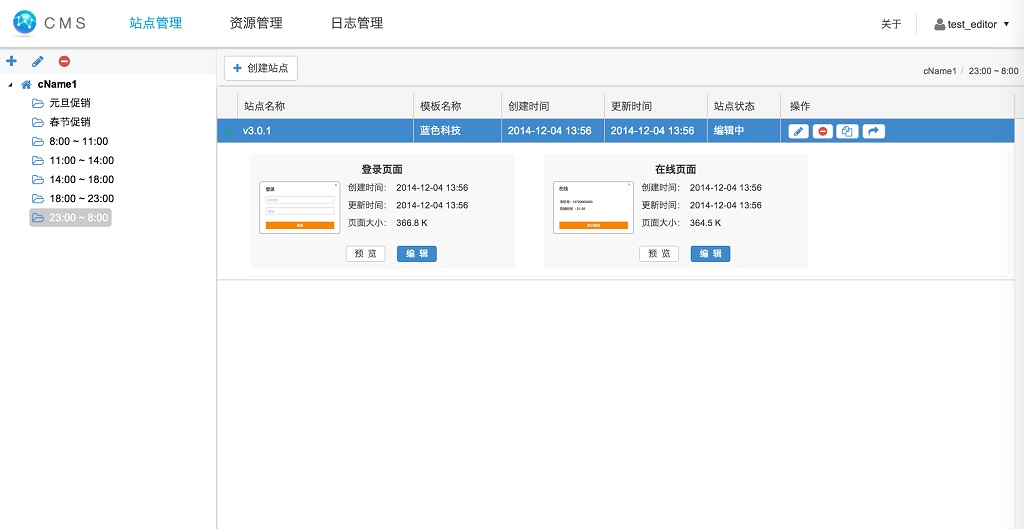Open the 关于 link

tap(891, 24)
